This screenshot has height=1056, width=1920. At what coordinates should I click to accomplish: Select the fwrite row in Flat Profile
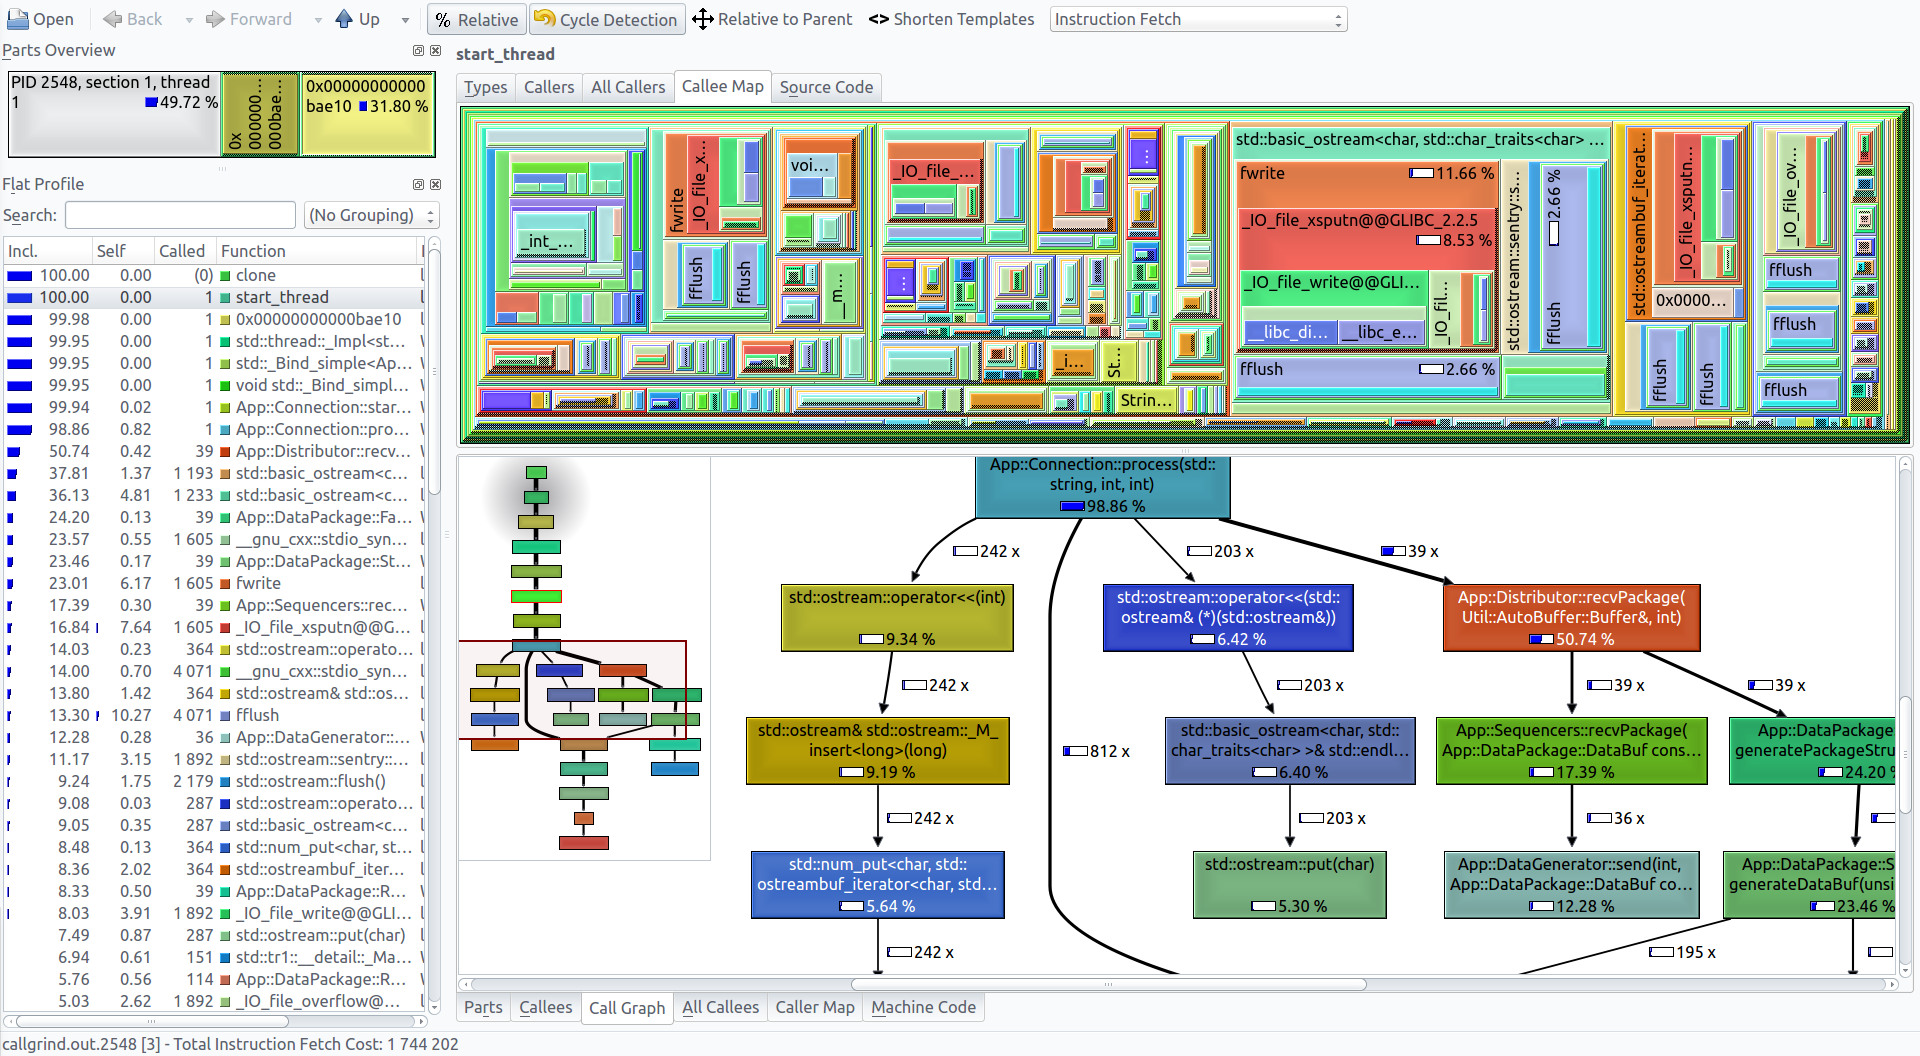[x=258, y=583]
